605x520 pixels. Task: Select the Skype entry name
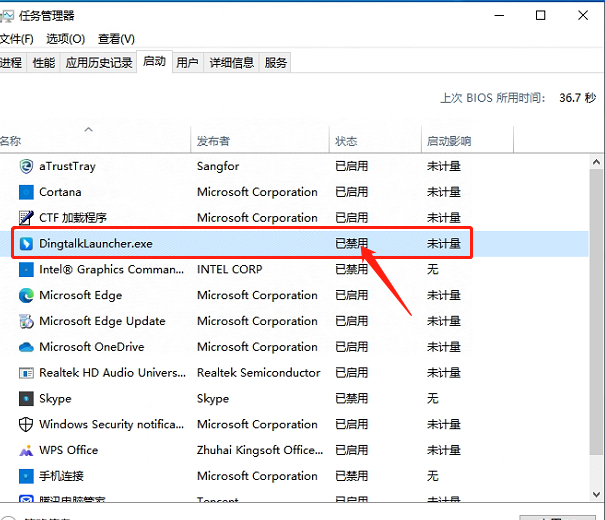click(x=55, y=399)
